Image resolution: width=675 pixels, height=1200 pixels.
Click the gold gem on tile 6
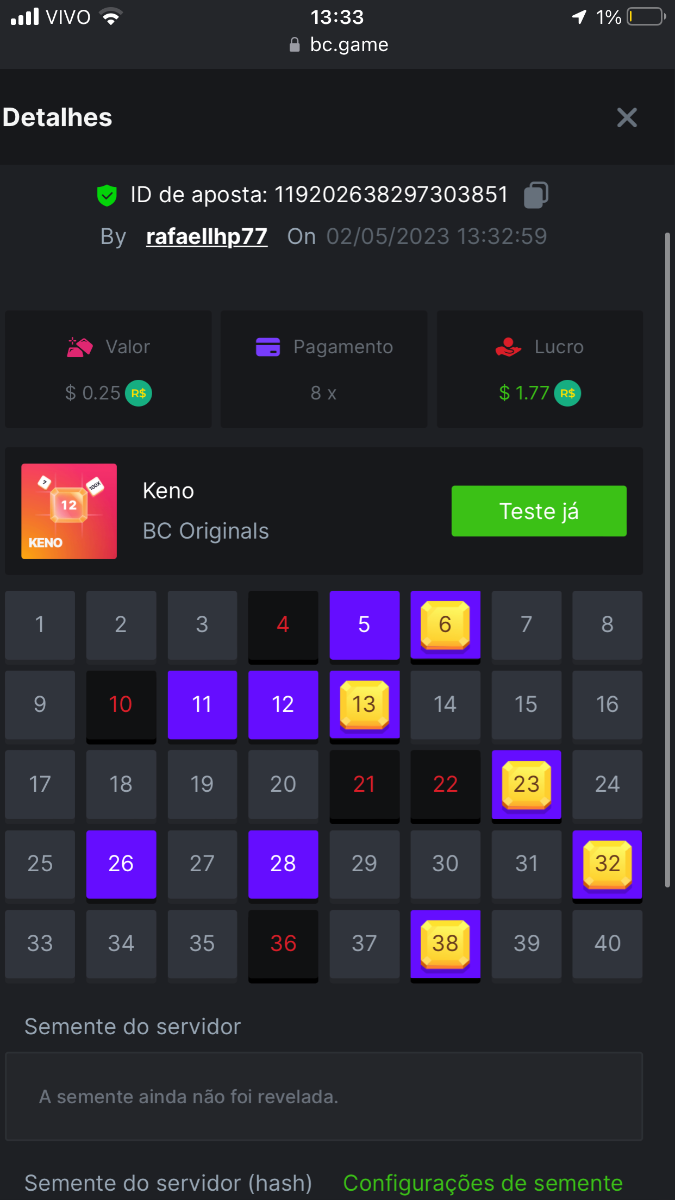tap(445, 624)
